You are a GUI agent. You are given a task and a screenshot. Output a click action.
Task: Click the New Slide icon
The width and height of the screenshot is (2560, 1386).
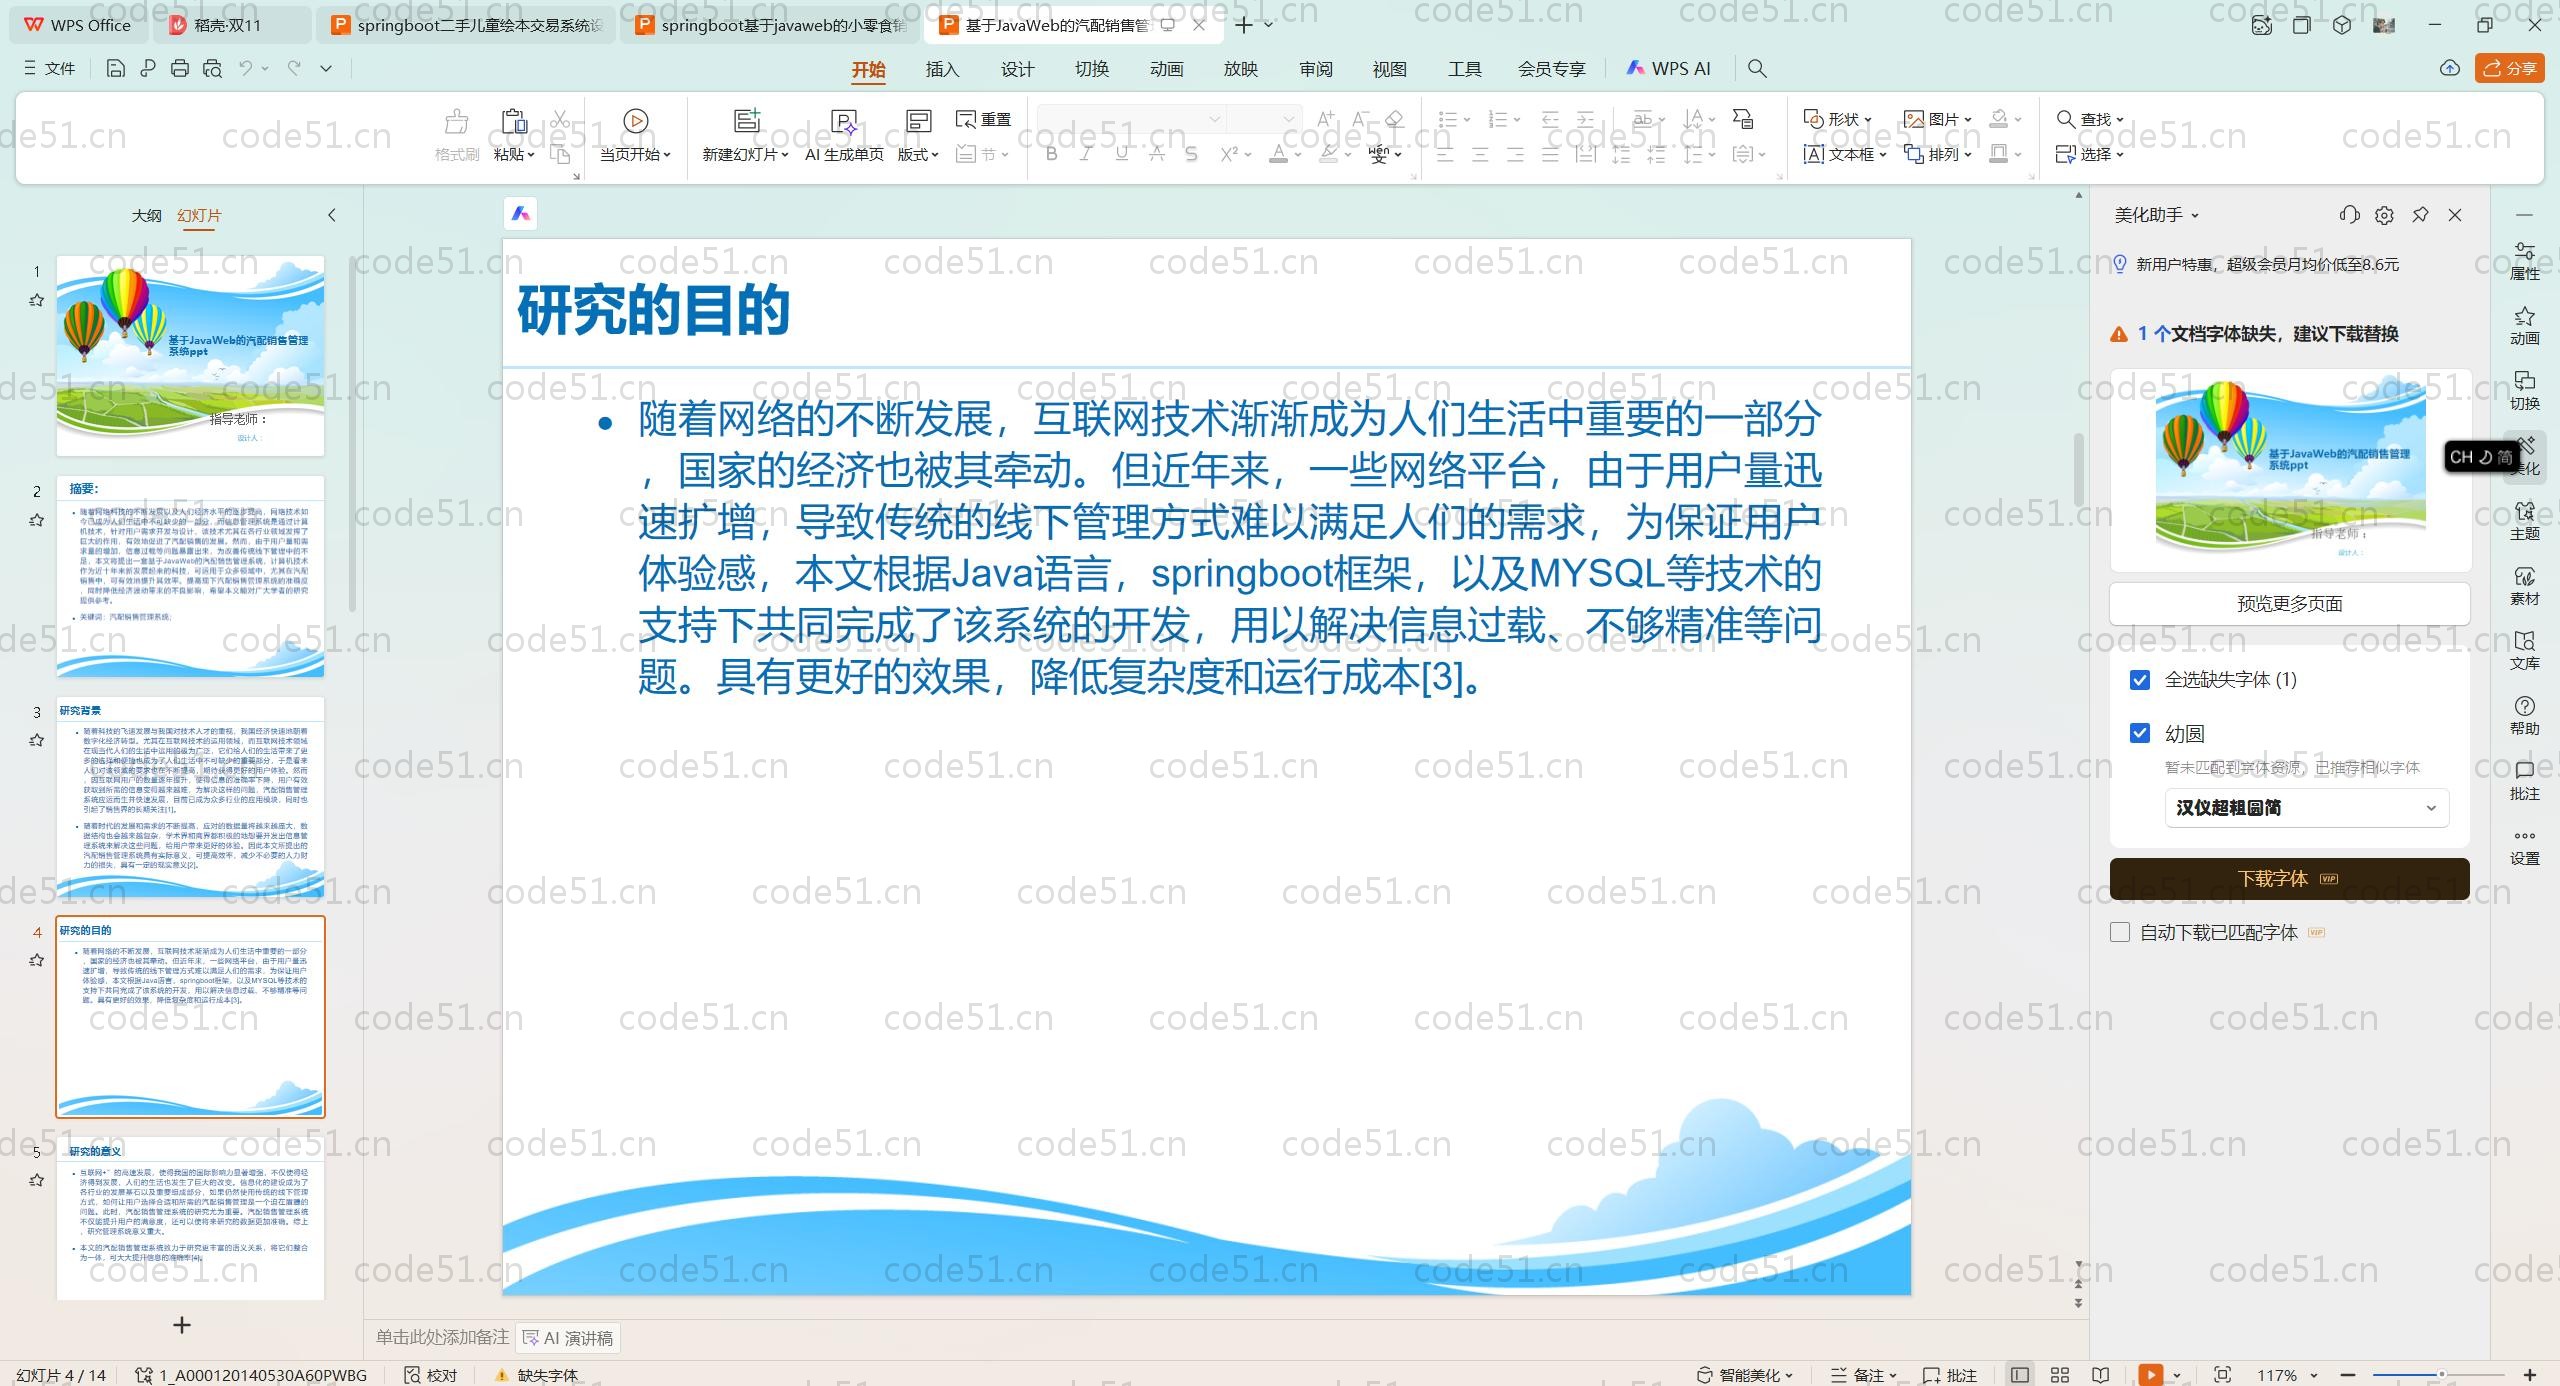746,121
